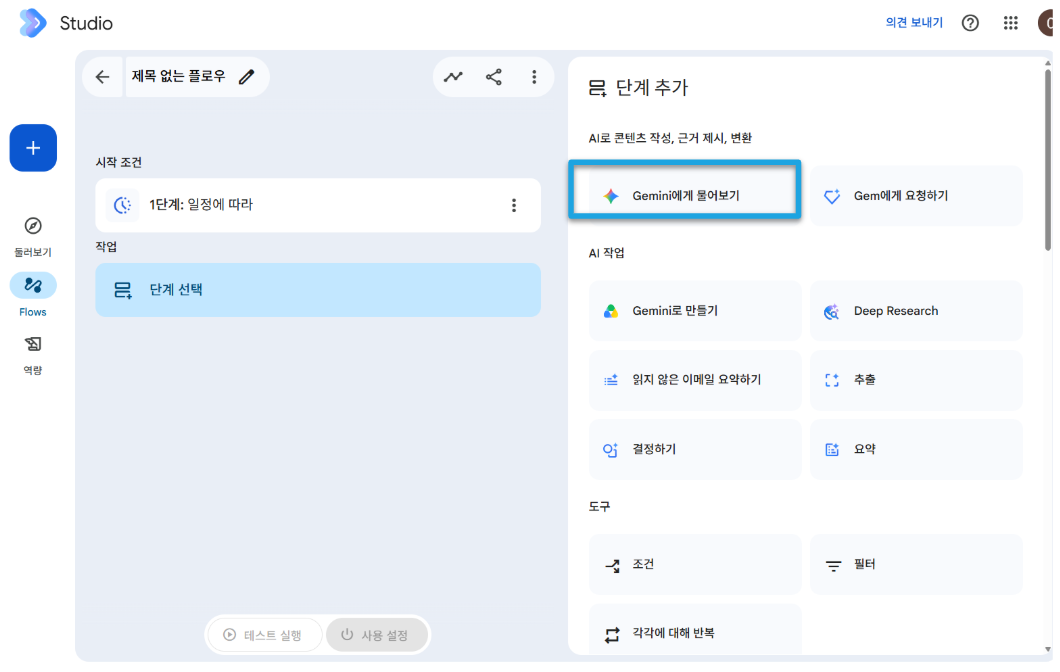Image resolution: width=1060 pixels, height=672 pixels.
Task: Click the share icon in the toolbar
Action: click(493, 77)
